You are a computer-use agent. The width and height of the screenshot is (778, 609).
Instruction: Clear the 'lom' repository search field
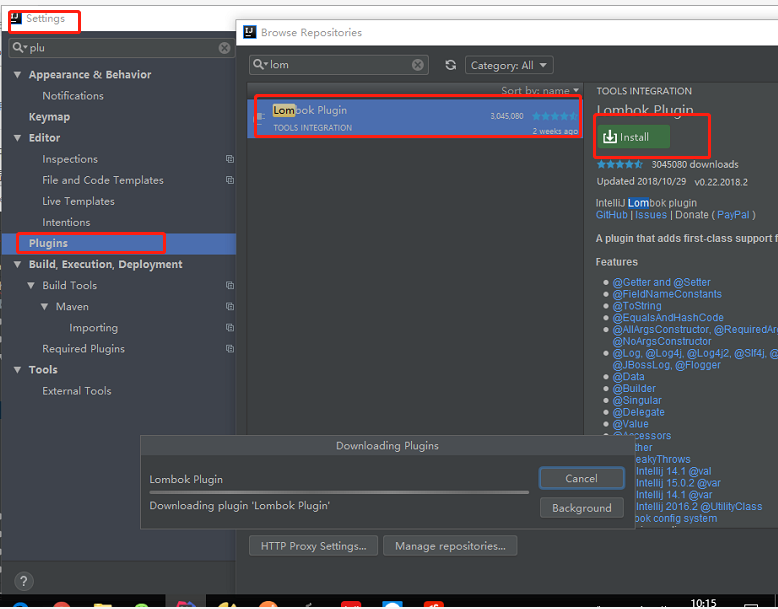click(418, 65)
